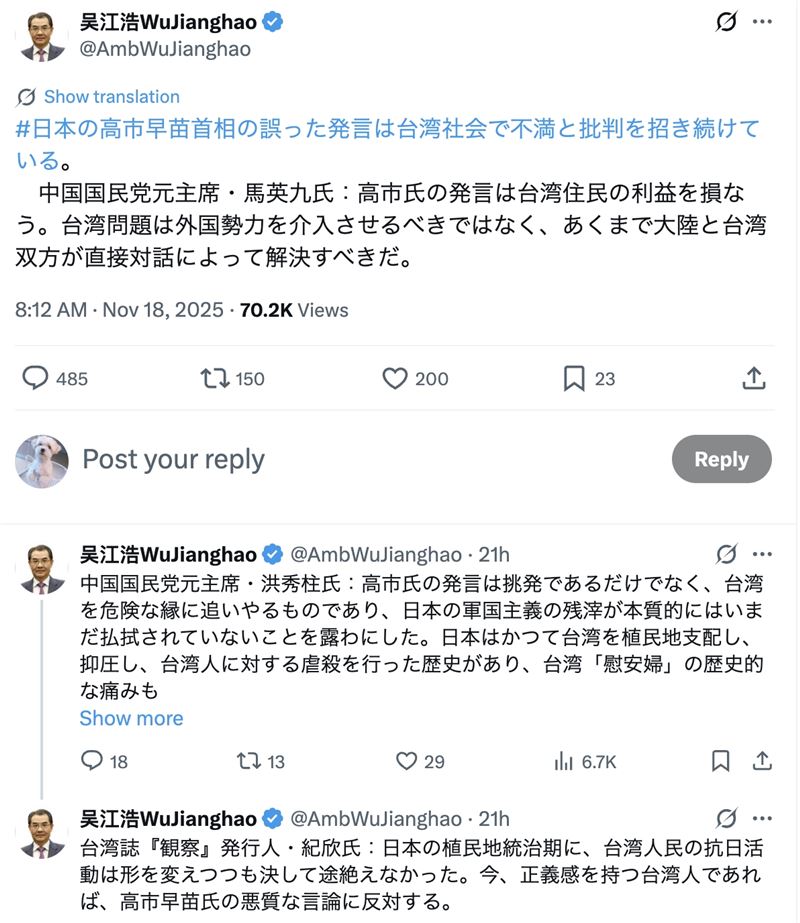Click the reply count icon showing 485
This screenshot has width=800, height=923.
pos(36,378)
